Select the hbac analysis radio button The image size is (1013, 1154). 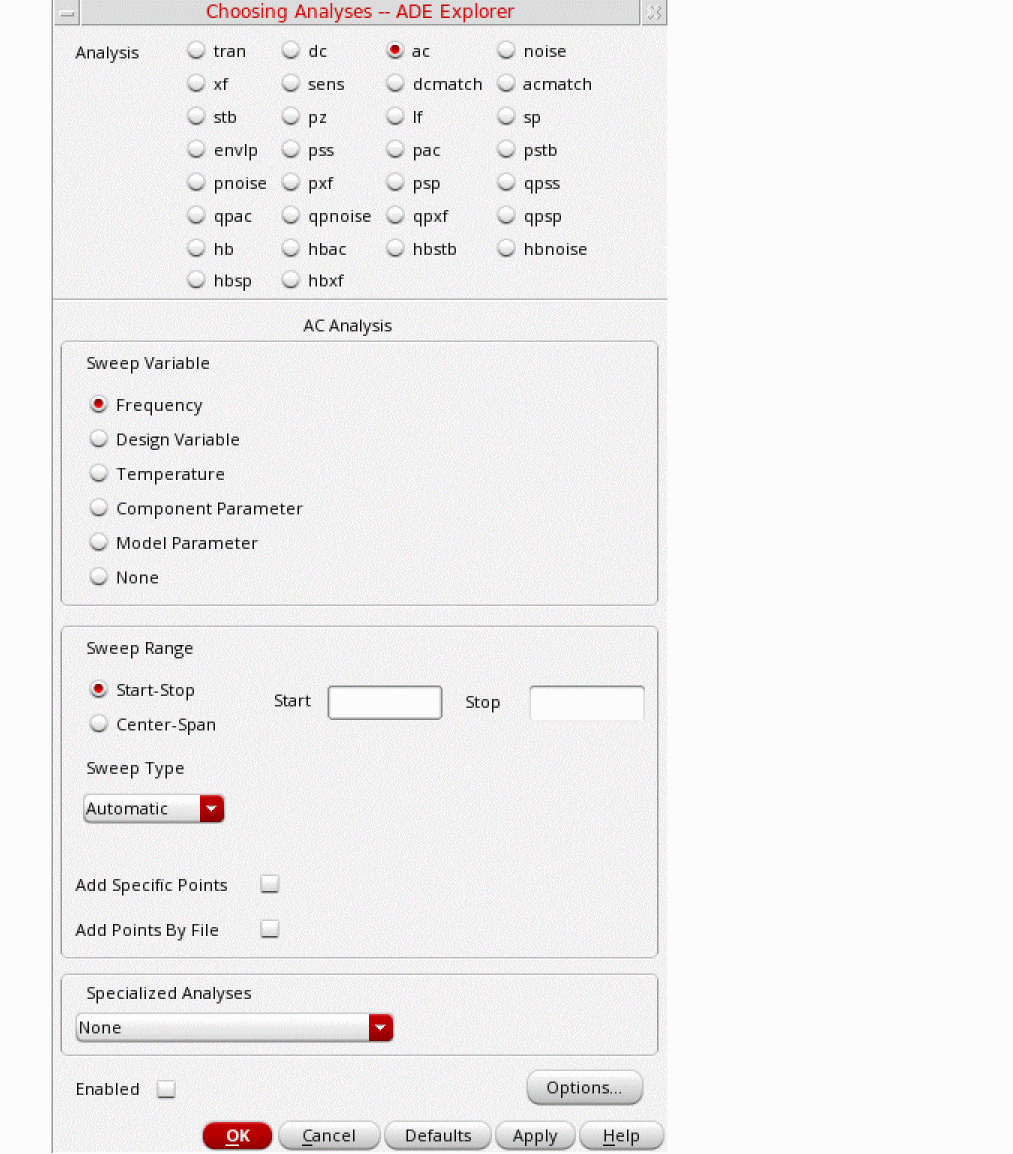point(291,249)
